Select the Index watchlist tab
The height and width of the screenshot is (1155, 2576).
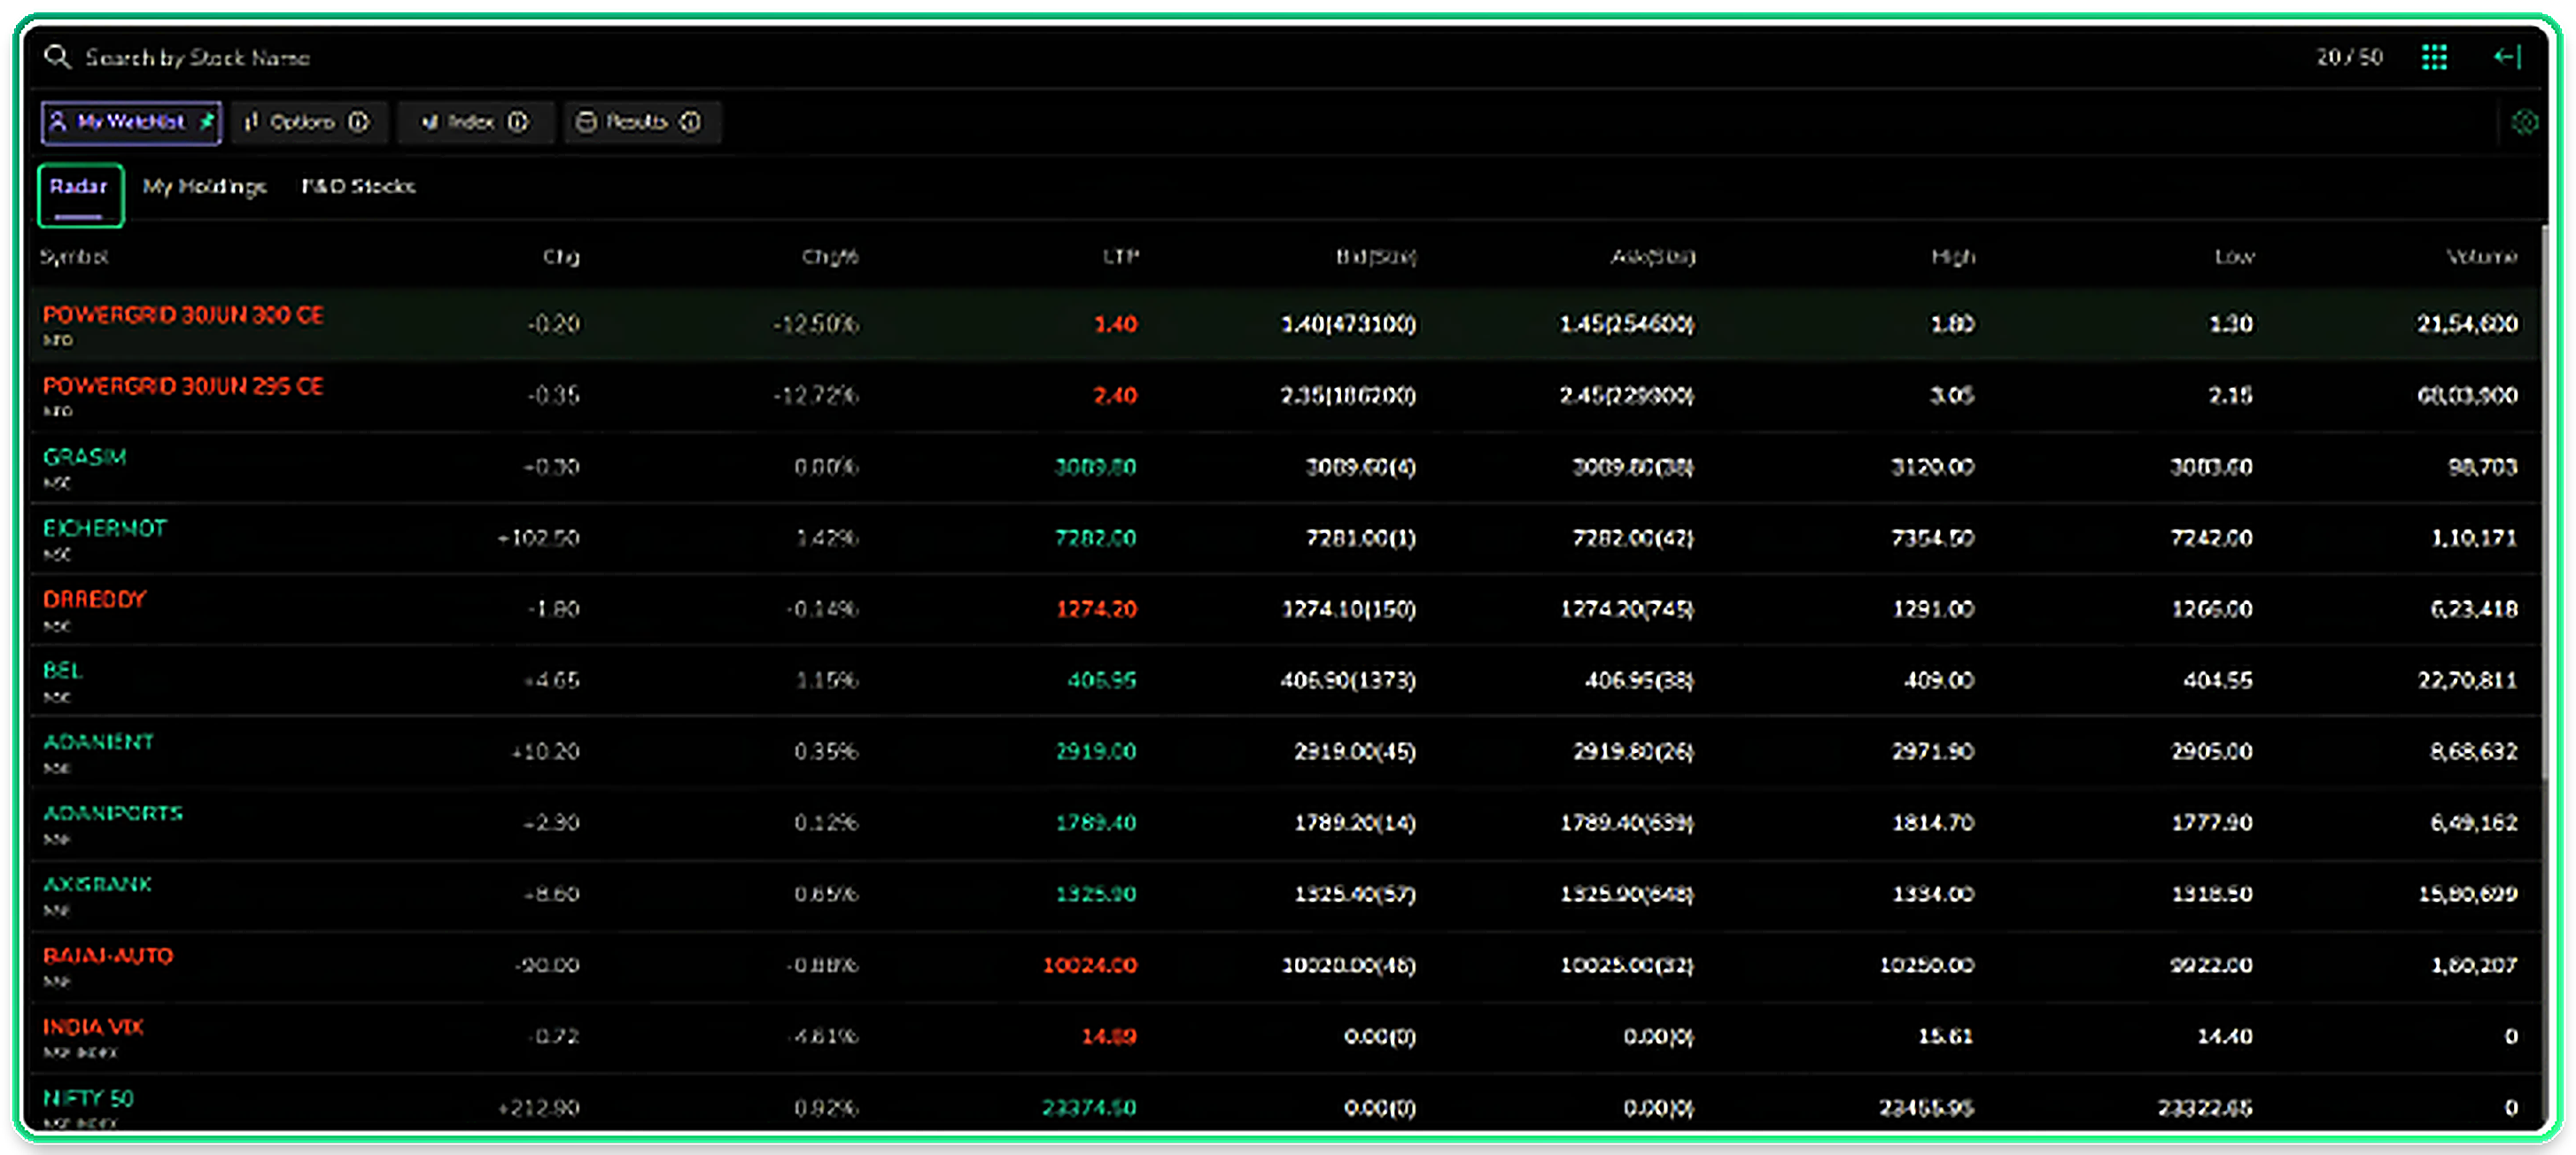[x=474, y=122]
